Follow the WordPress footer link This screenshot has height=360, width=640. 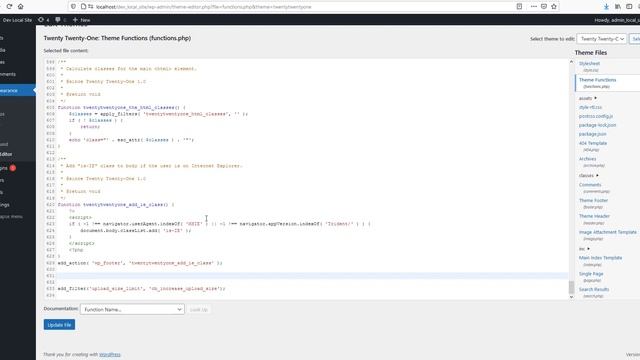click(110, 355)
